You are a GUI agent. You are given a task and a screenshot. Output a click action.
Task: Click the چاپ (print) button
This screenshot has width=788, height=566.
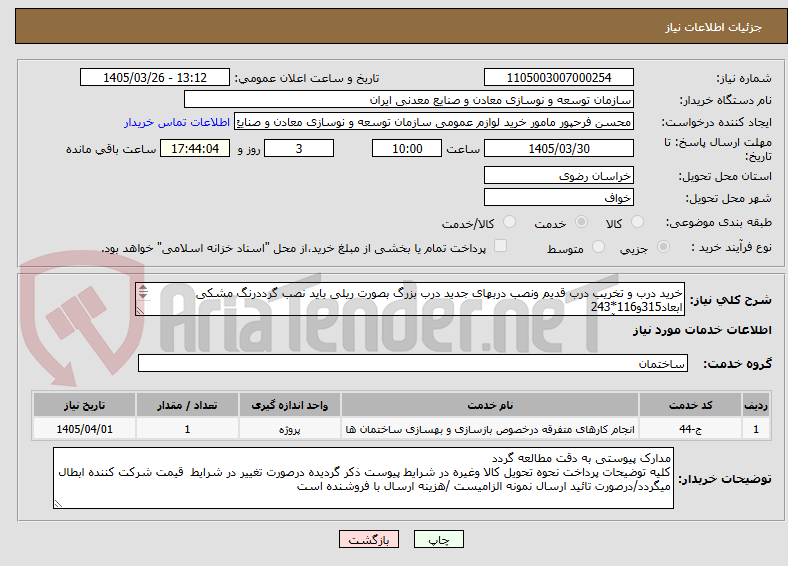coord(438,539)
